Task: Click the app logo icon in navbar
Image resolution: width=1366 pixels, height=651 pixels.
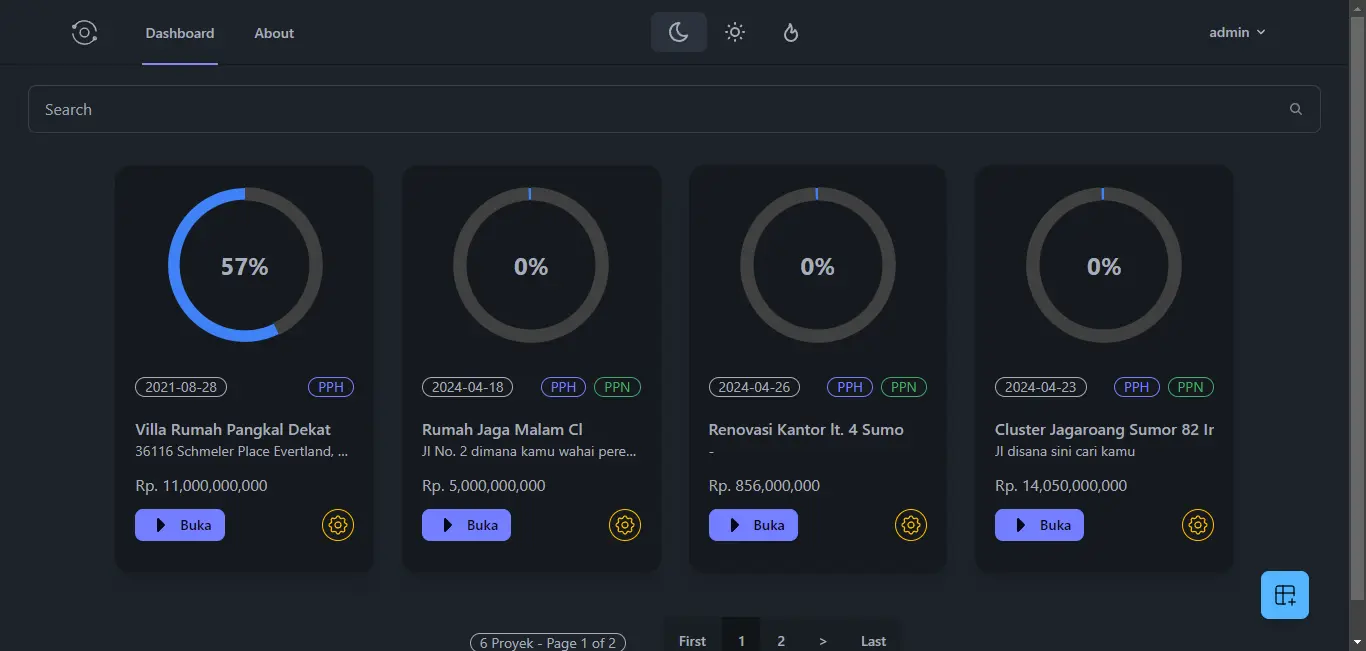Action: pos(84,33)
